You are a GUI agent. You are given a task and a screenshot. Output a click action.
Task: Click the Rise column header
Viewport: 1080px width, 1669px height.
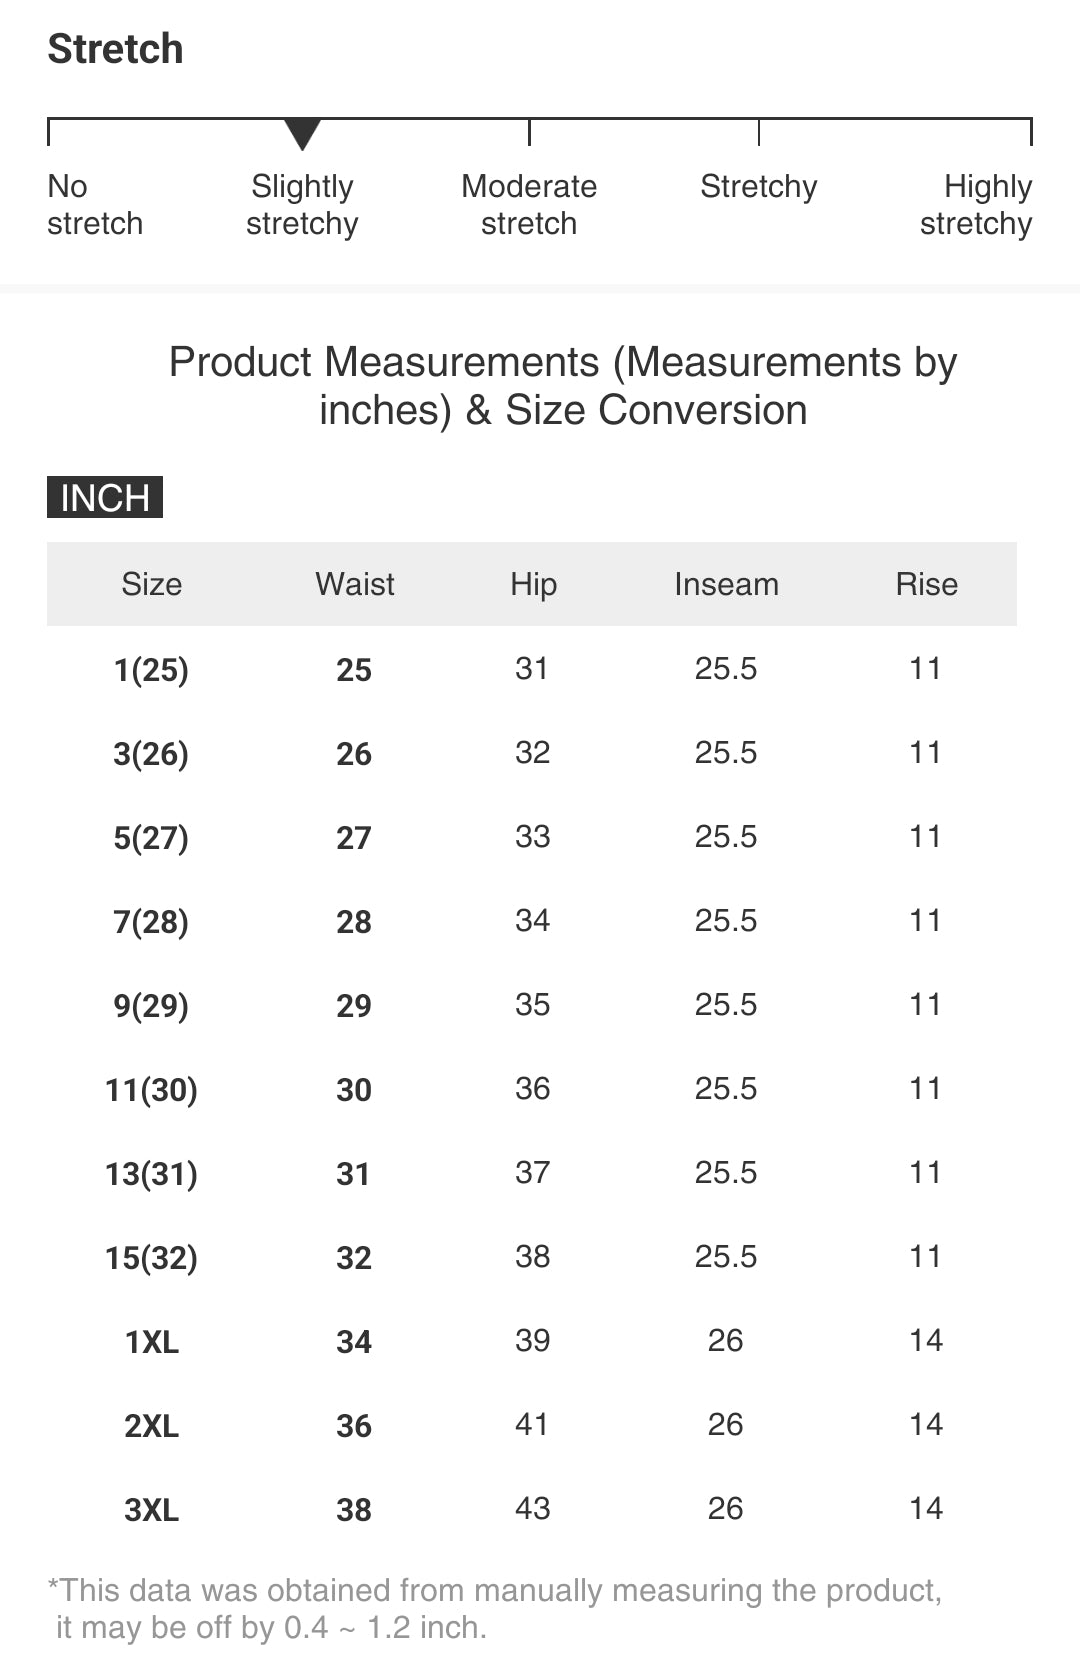[926, 584]
